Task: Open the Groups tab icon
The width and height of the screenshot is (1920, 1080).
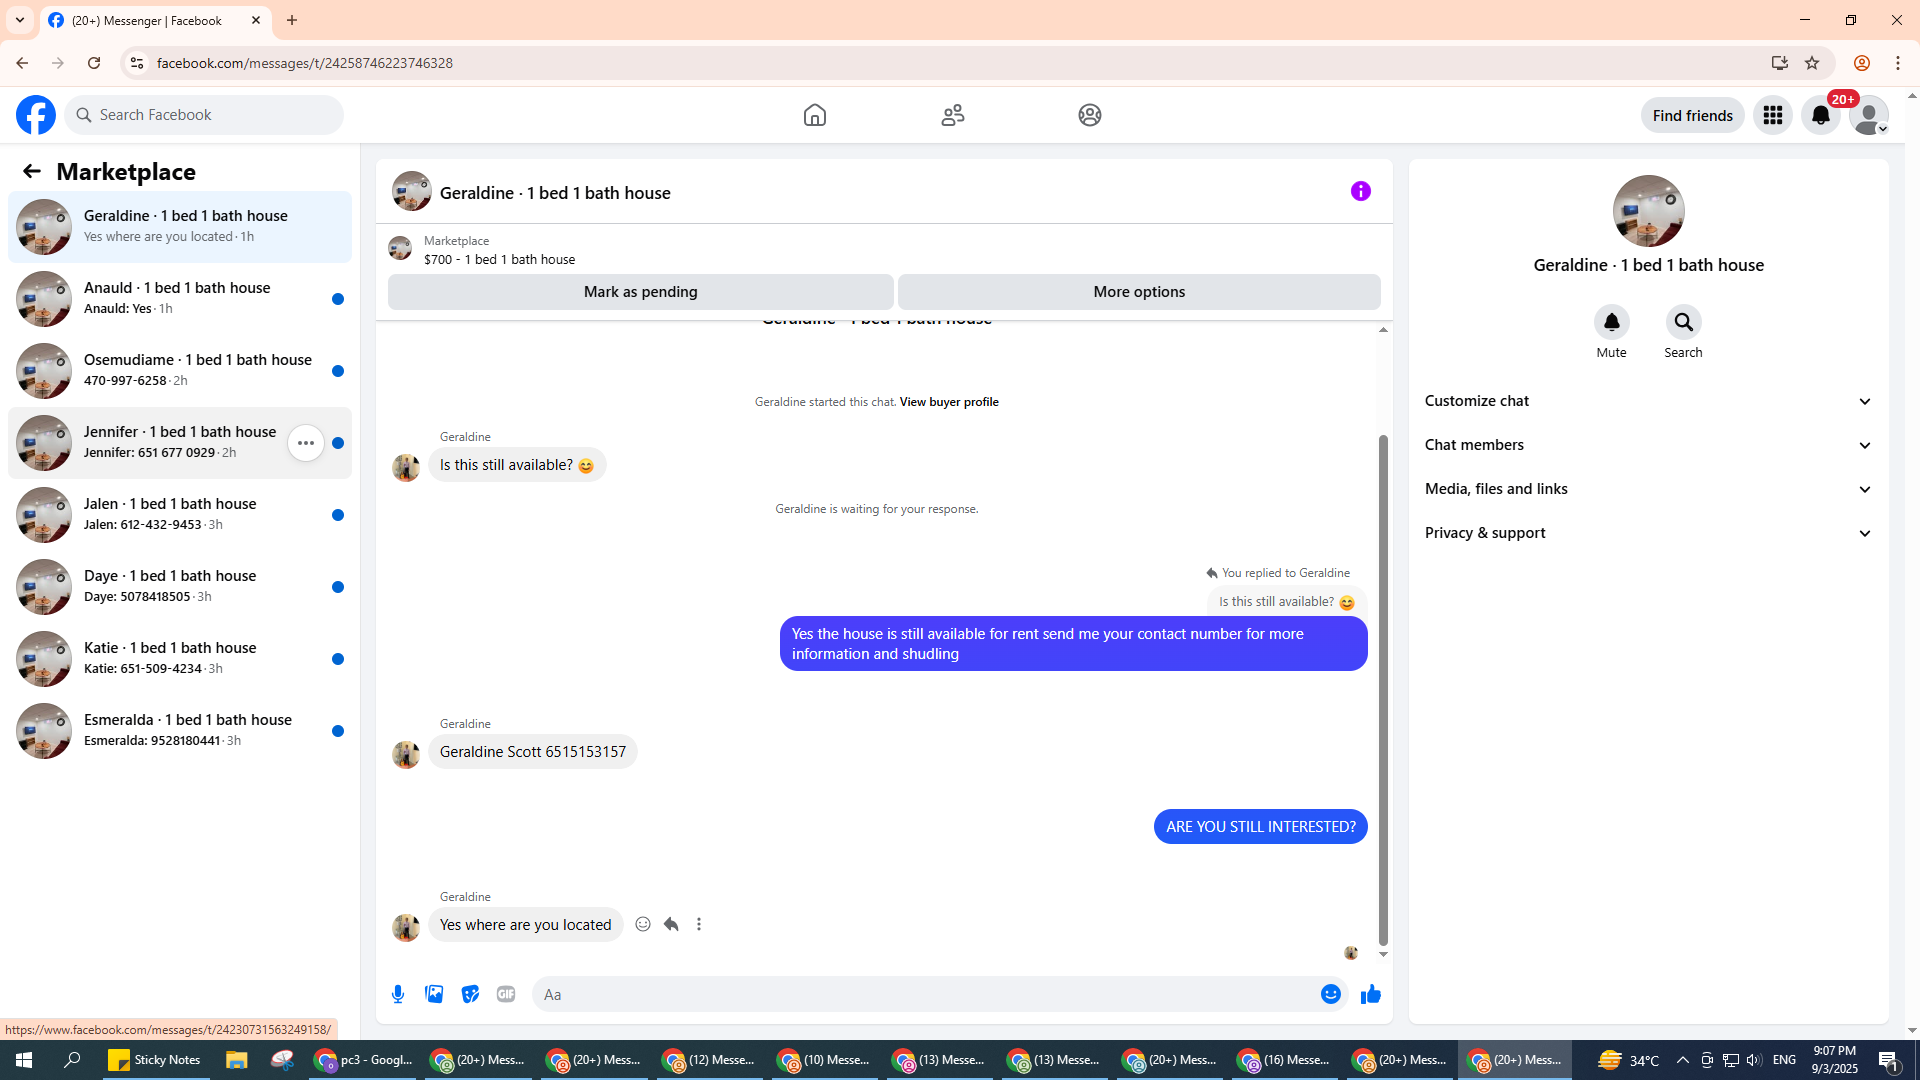Action: click(1090, 115)
